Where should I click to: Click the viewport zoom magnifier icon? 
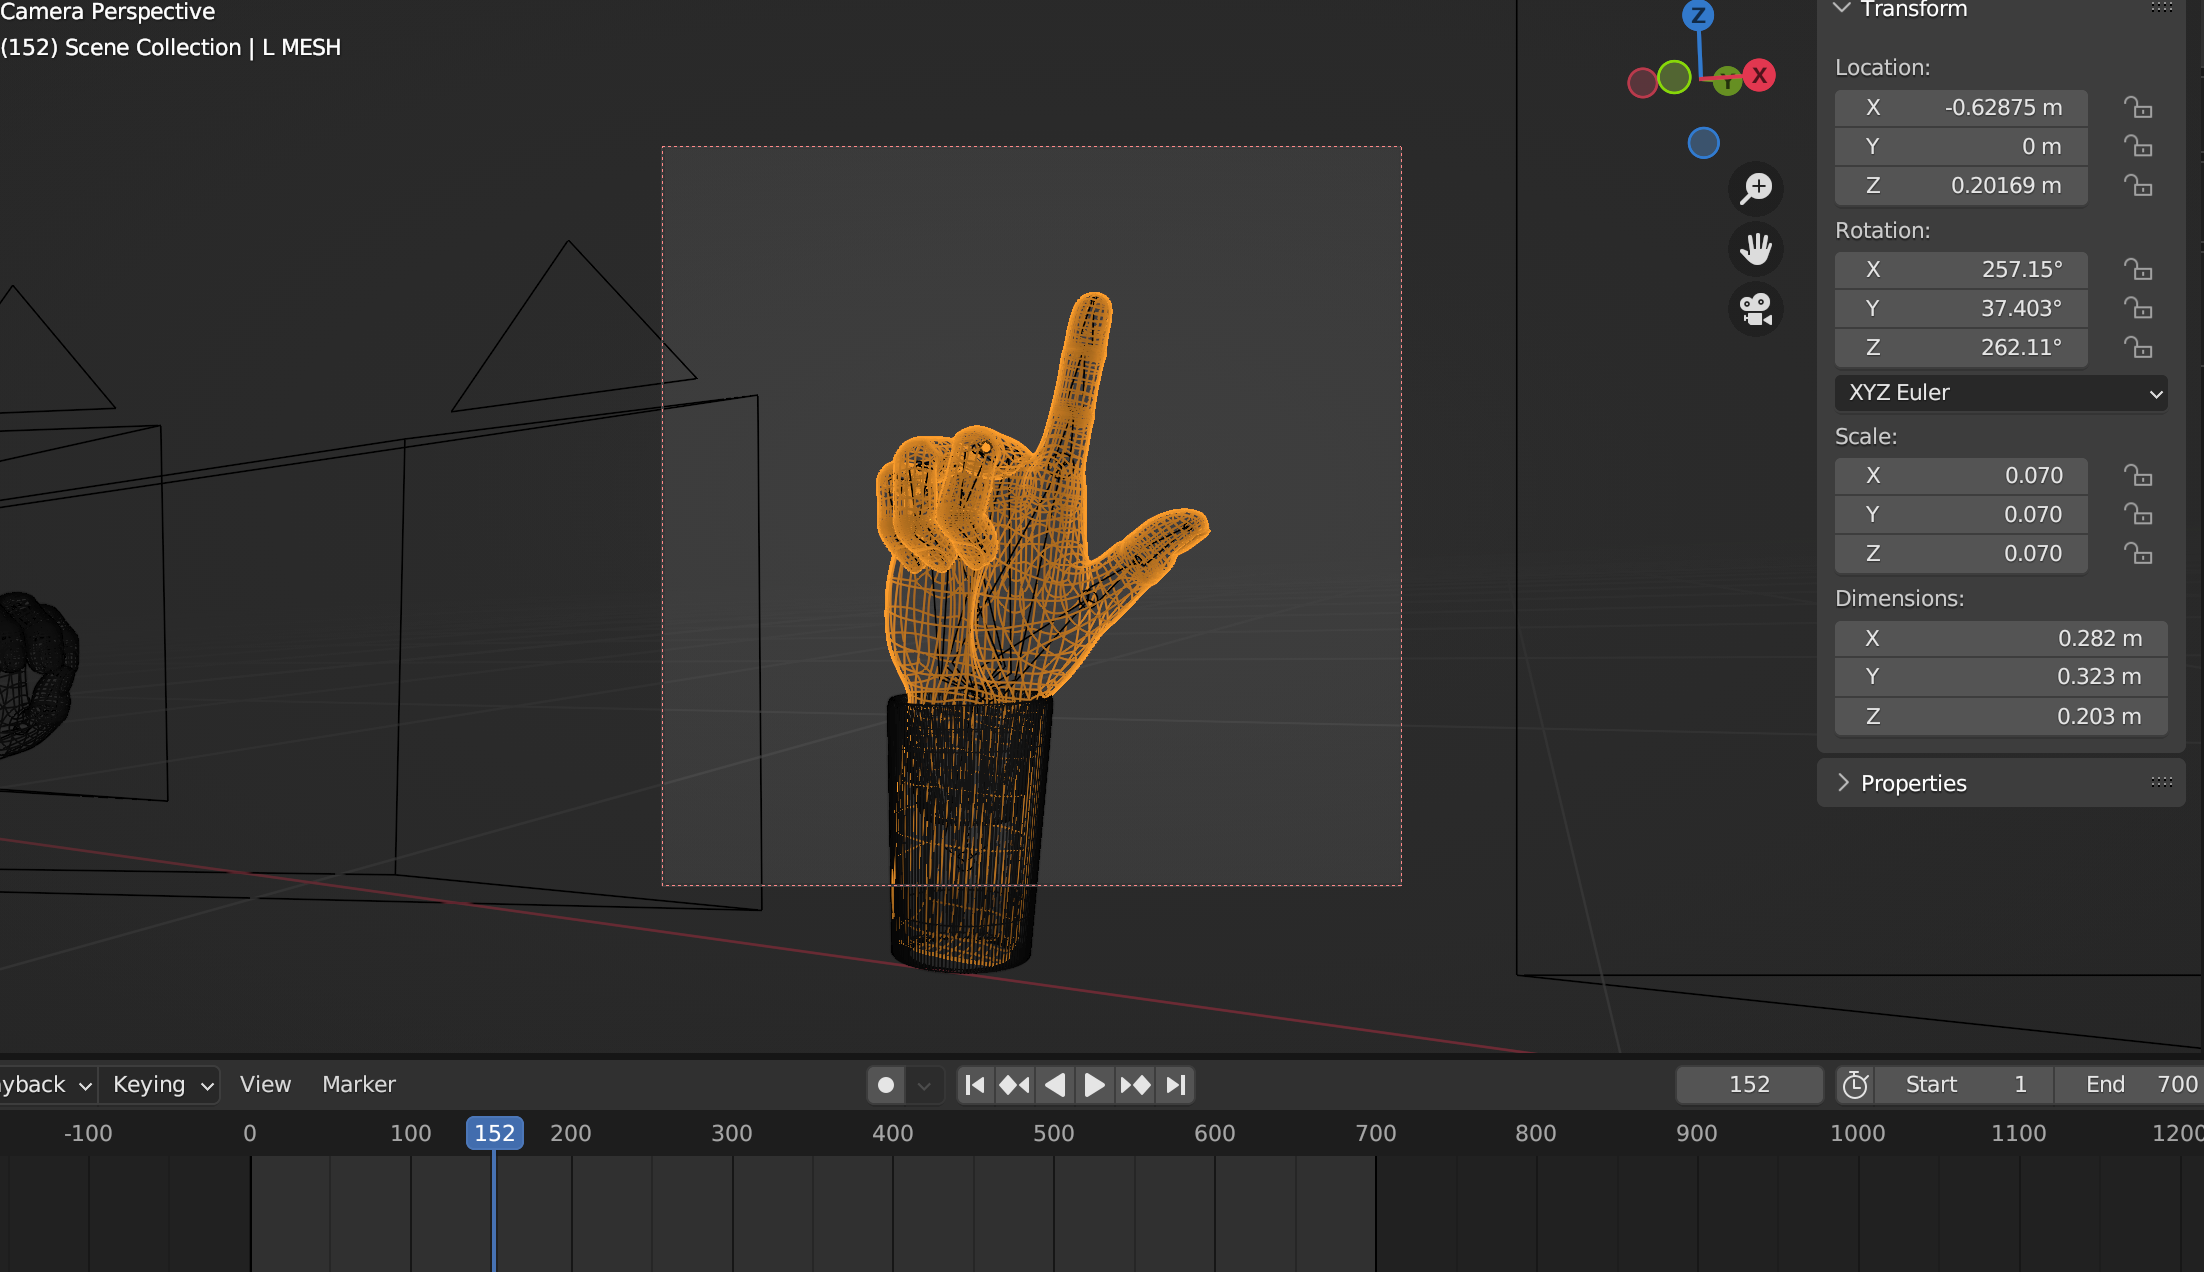coord(1755,188)
